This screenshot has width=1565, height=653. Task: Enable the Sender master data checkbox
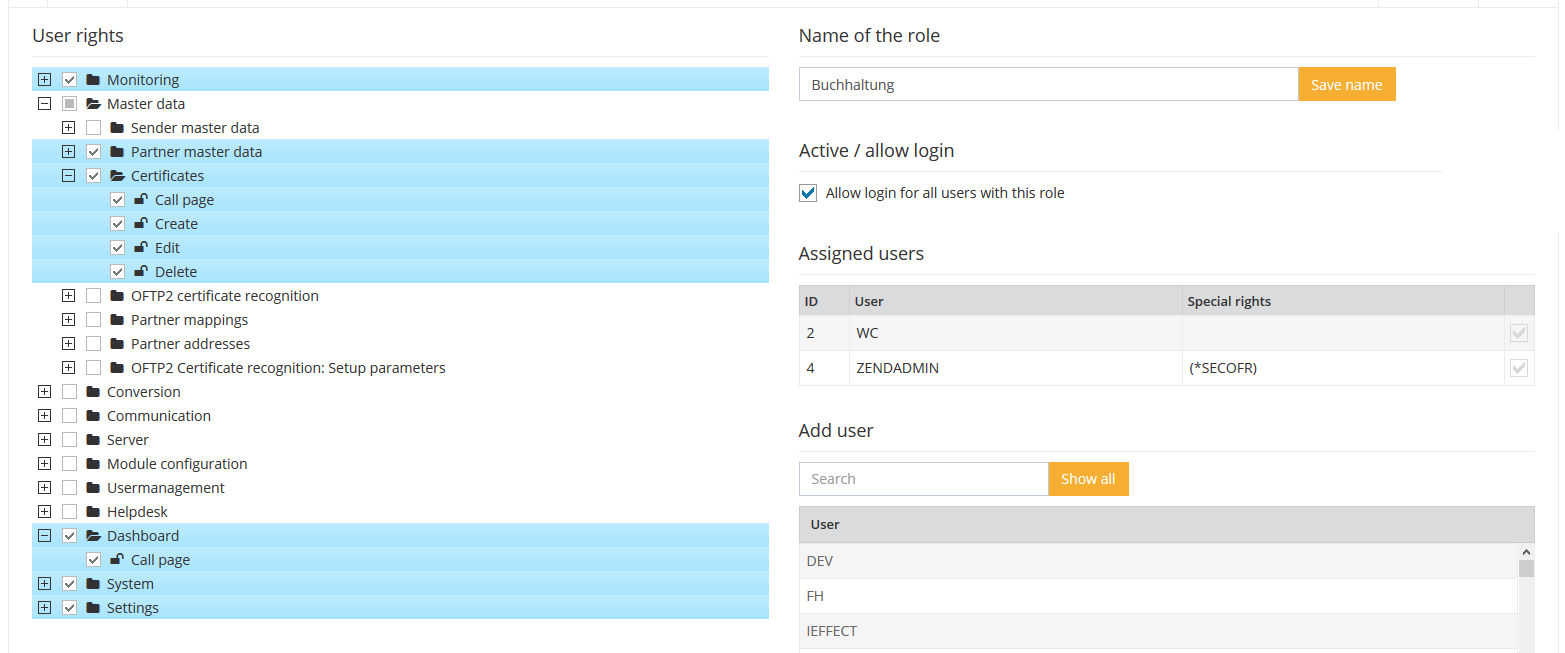tap(93, 128)
